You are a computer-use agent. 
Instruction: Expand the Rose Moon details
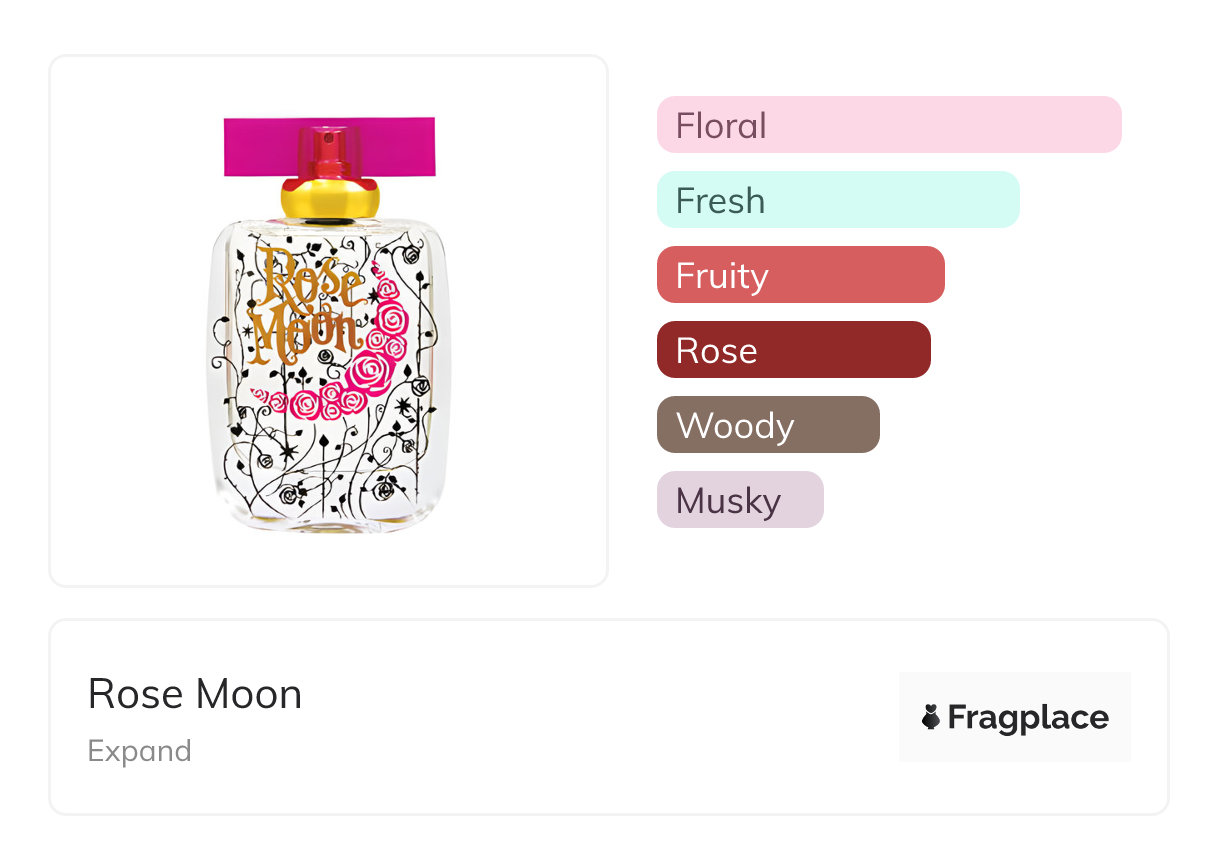coord(139,751)
